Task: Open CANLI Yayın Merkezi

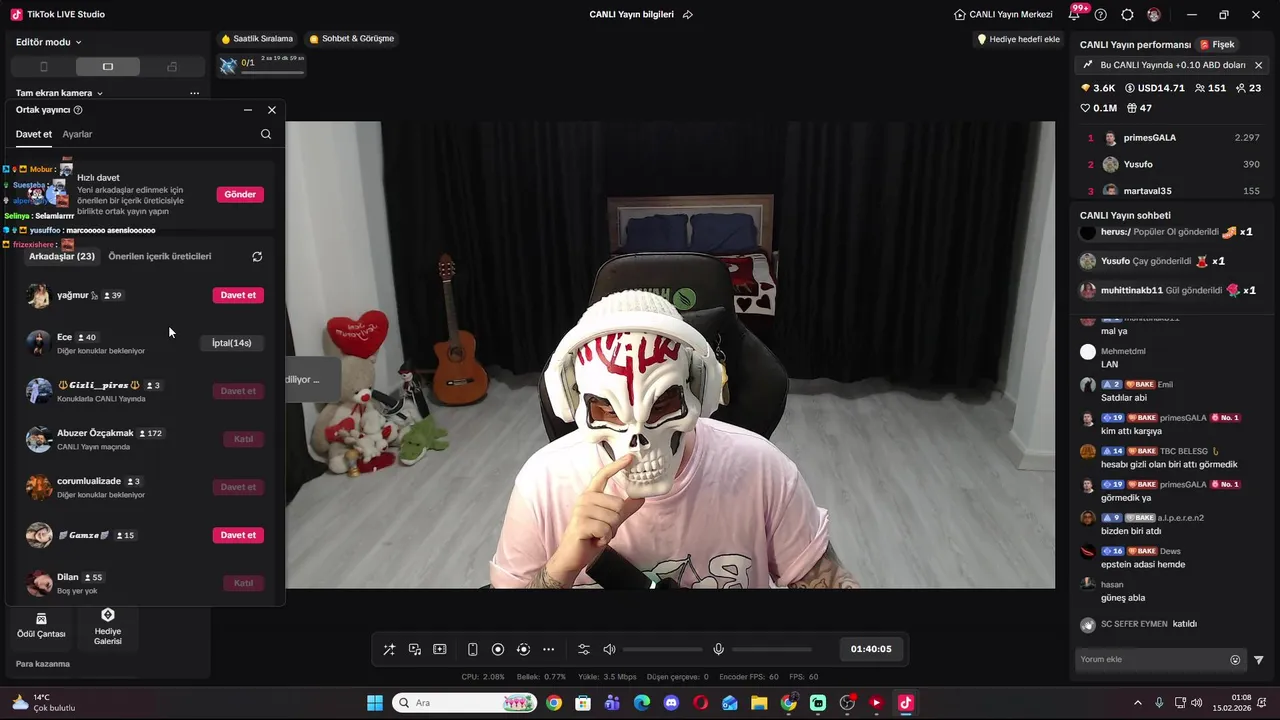Action: coord(1003,15)
